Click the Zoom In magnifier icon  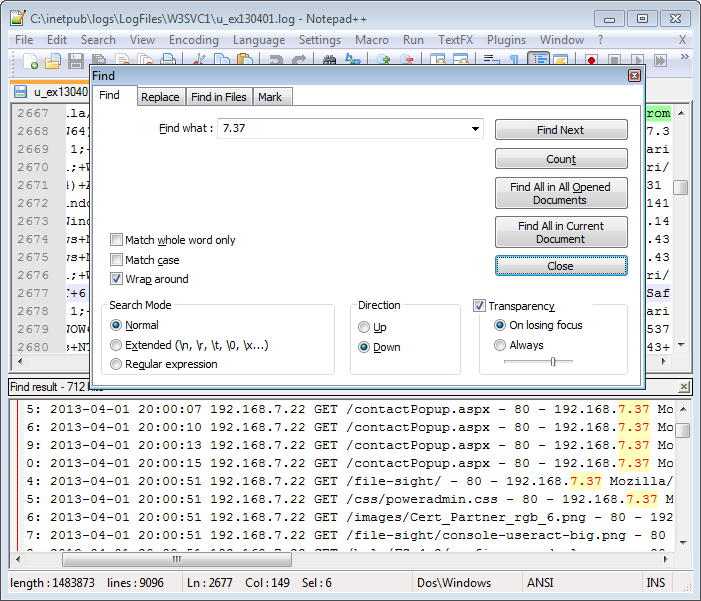point(384,60)
